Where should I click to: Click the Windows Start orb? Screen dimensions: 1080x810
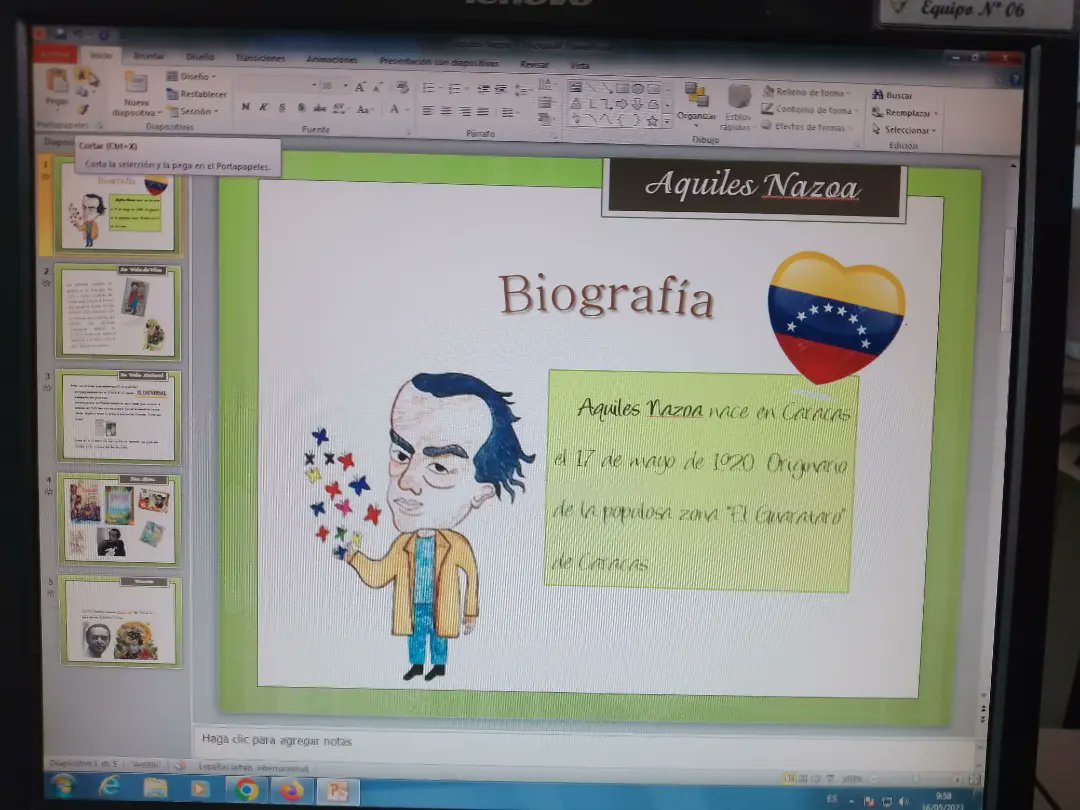pyautogui.click(x=63, y=785)
